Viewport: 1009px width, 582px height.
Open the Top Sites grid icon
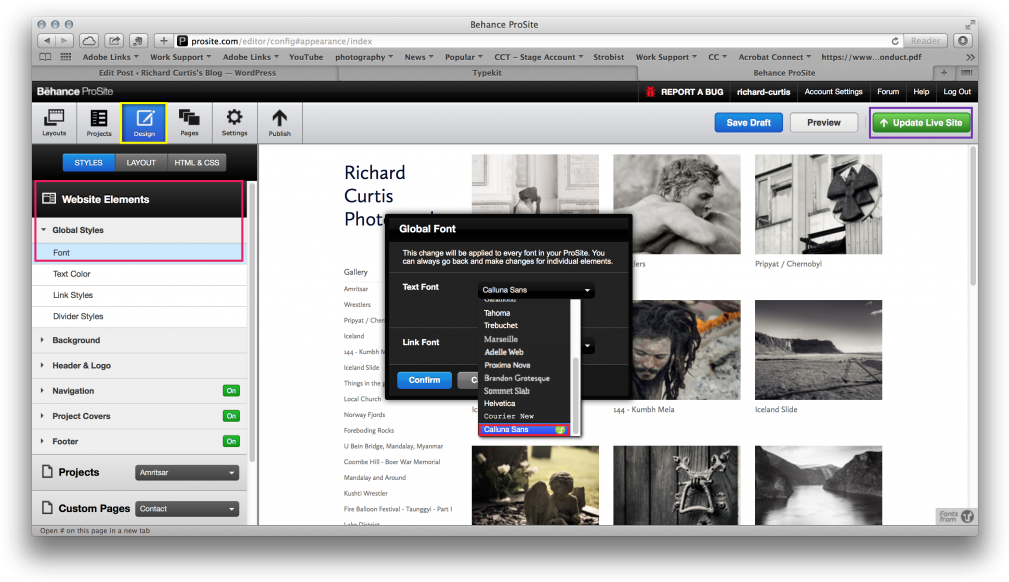(x=66, y=57)
